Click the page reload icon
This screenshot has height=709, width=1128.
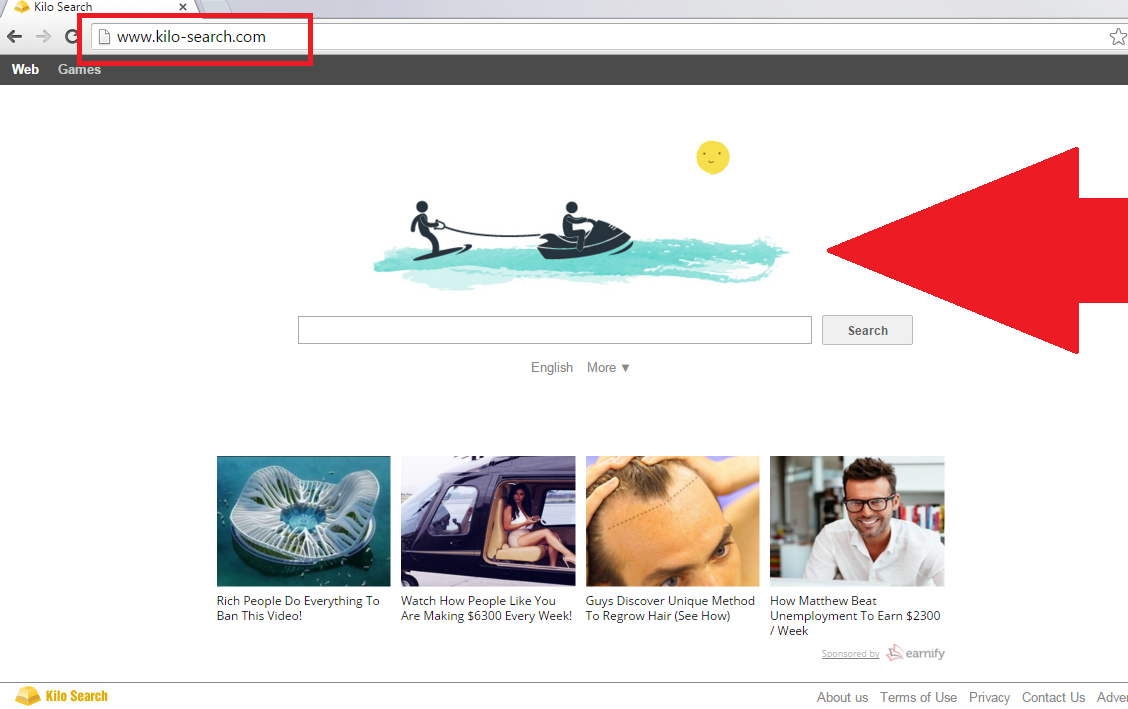pyautogui.click(x=72, y=37)
